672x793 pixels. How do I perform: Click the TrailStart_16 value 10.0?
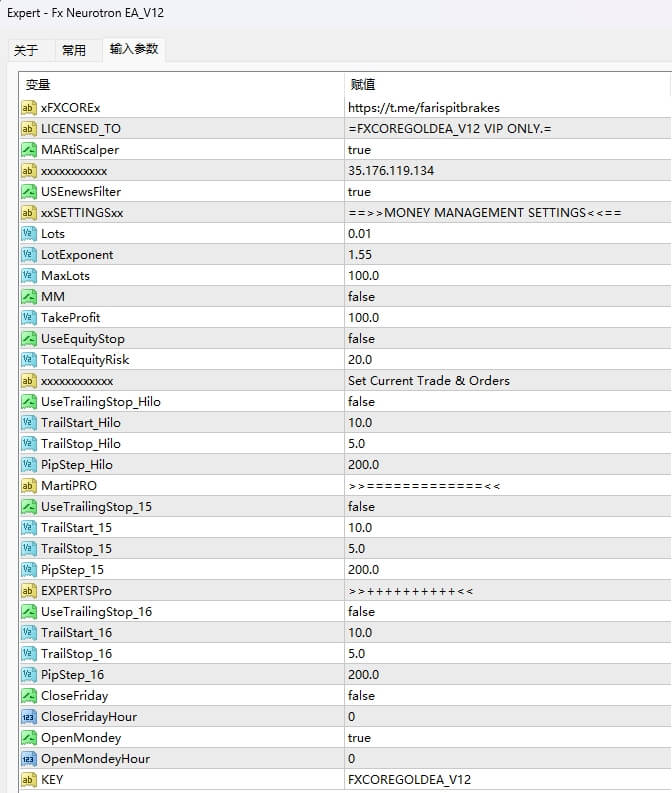click(360, 633)
